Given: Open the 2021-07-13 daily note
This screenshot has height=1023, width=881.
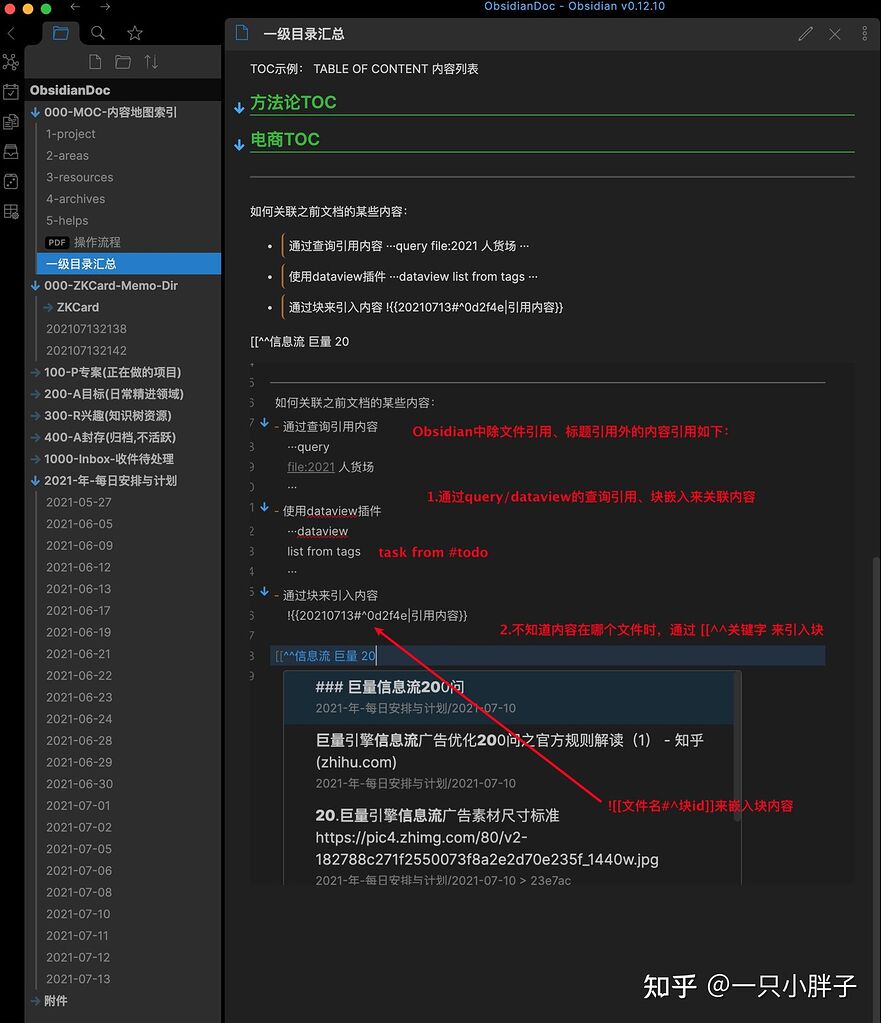Looking at the screenshot, I should [x=78, y=979].
